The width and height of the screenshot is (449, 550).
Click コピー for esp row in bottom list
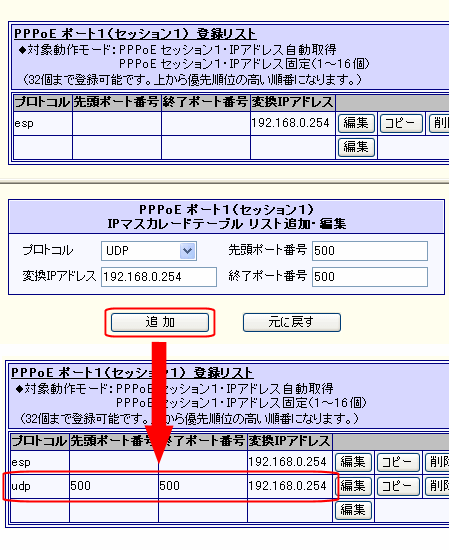pyautogui.click(x=398, y=462)
